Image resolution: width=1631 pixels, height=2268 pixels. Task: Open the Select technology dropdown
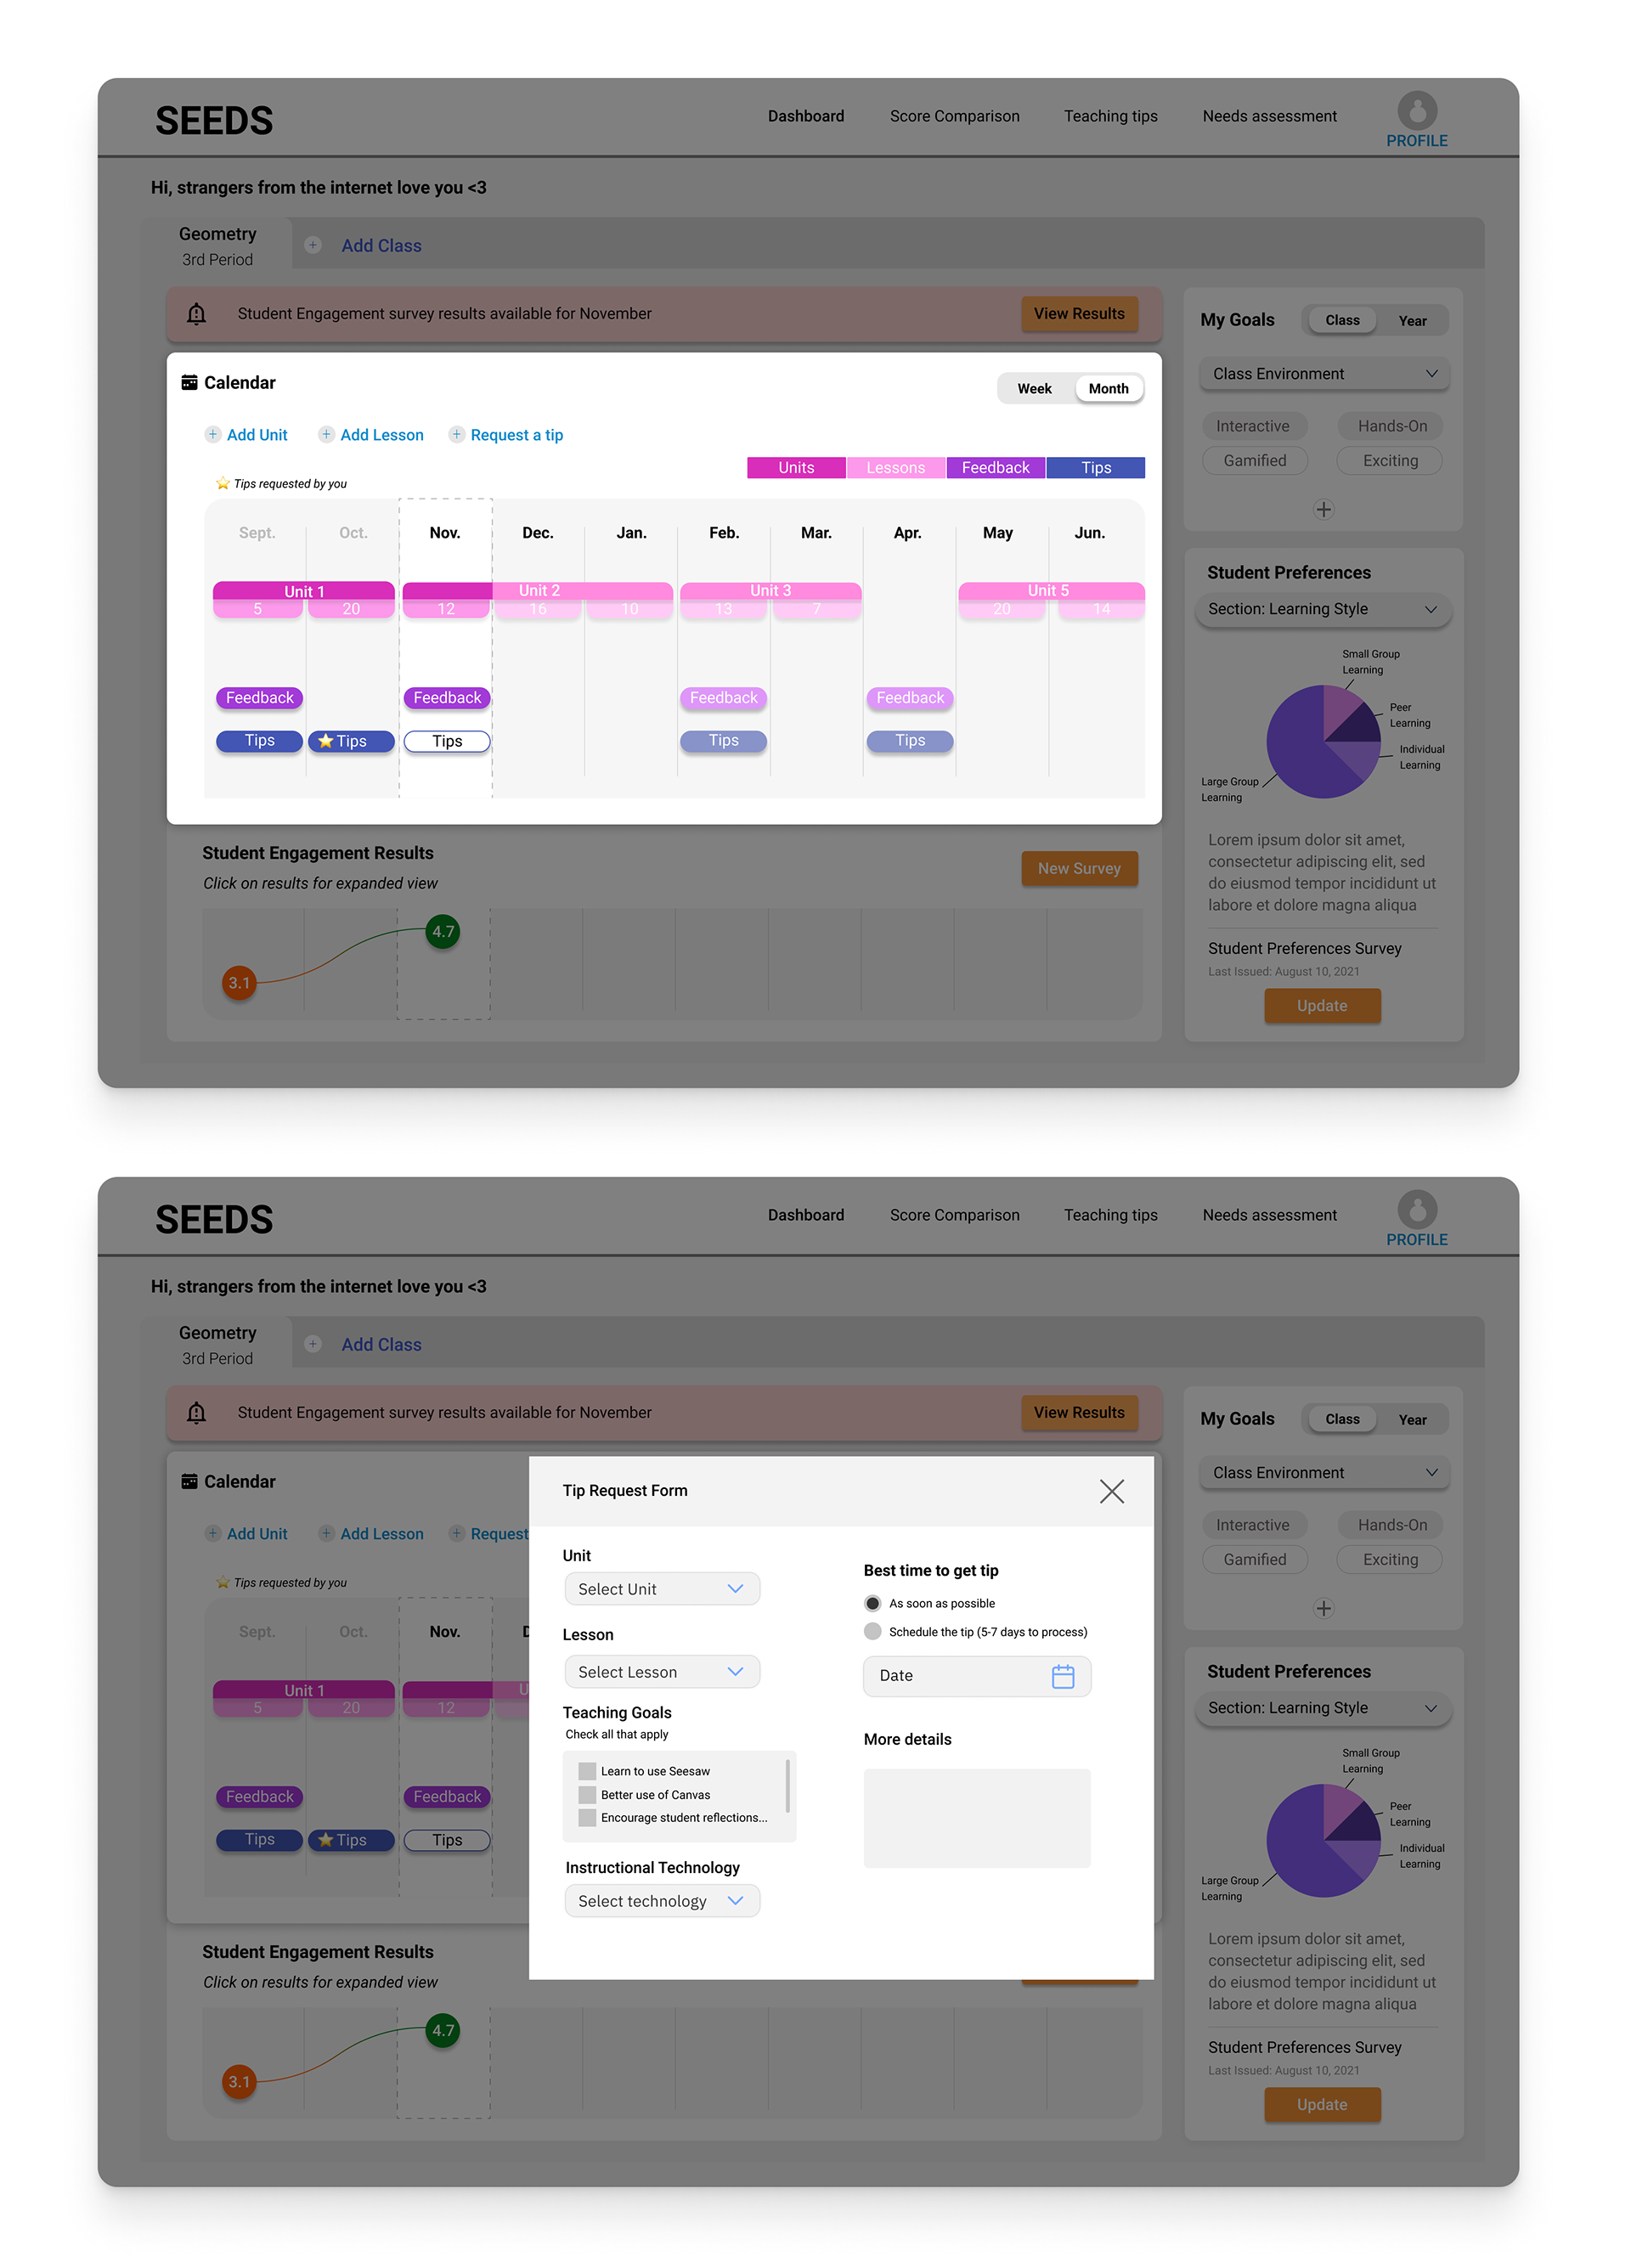(661, 1901)
